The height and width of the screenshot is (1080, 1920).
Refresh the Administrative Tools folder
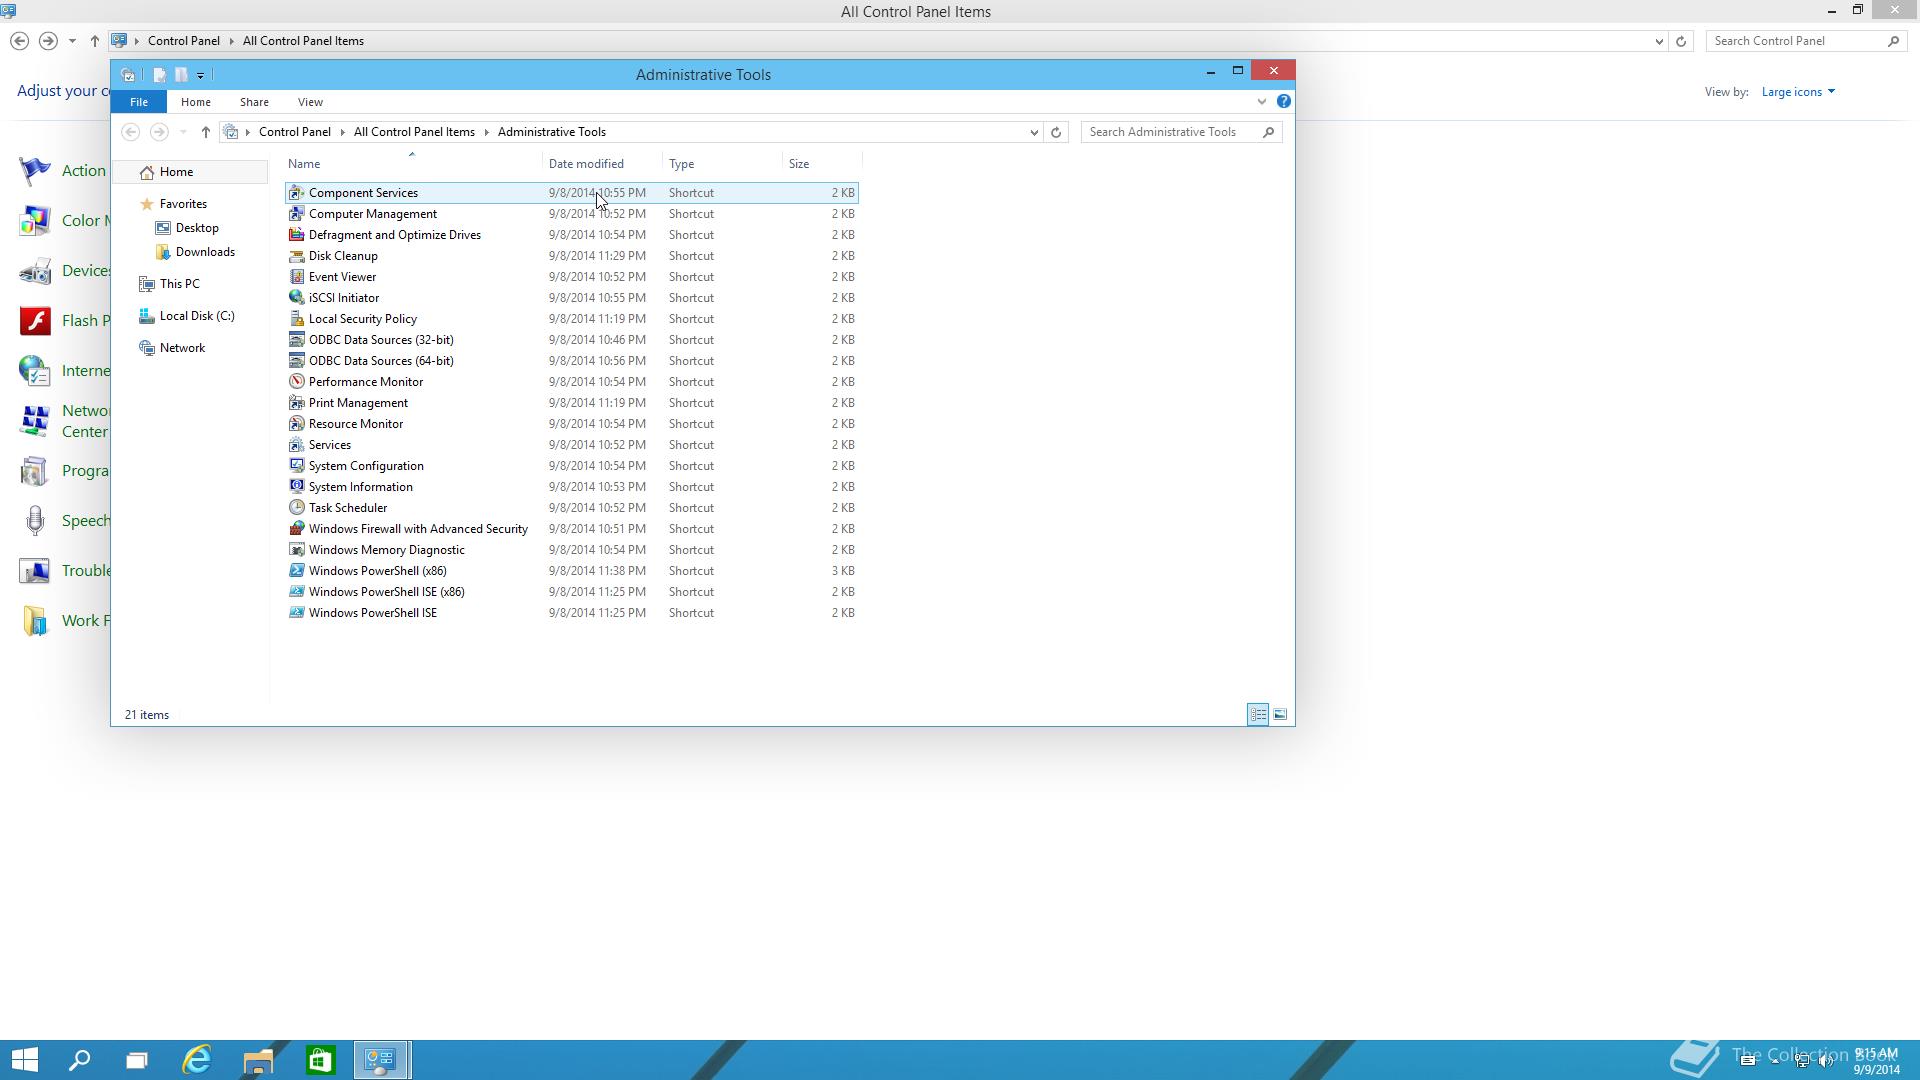tap(1056, 132)
